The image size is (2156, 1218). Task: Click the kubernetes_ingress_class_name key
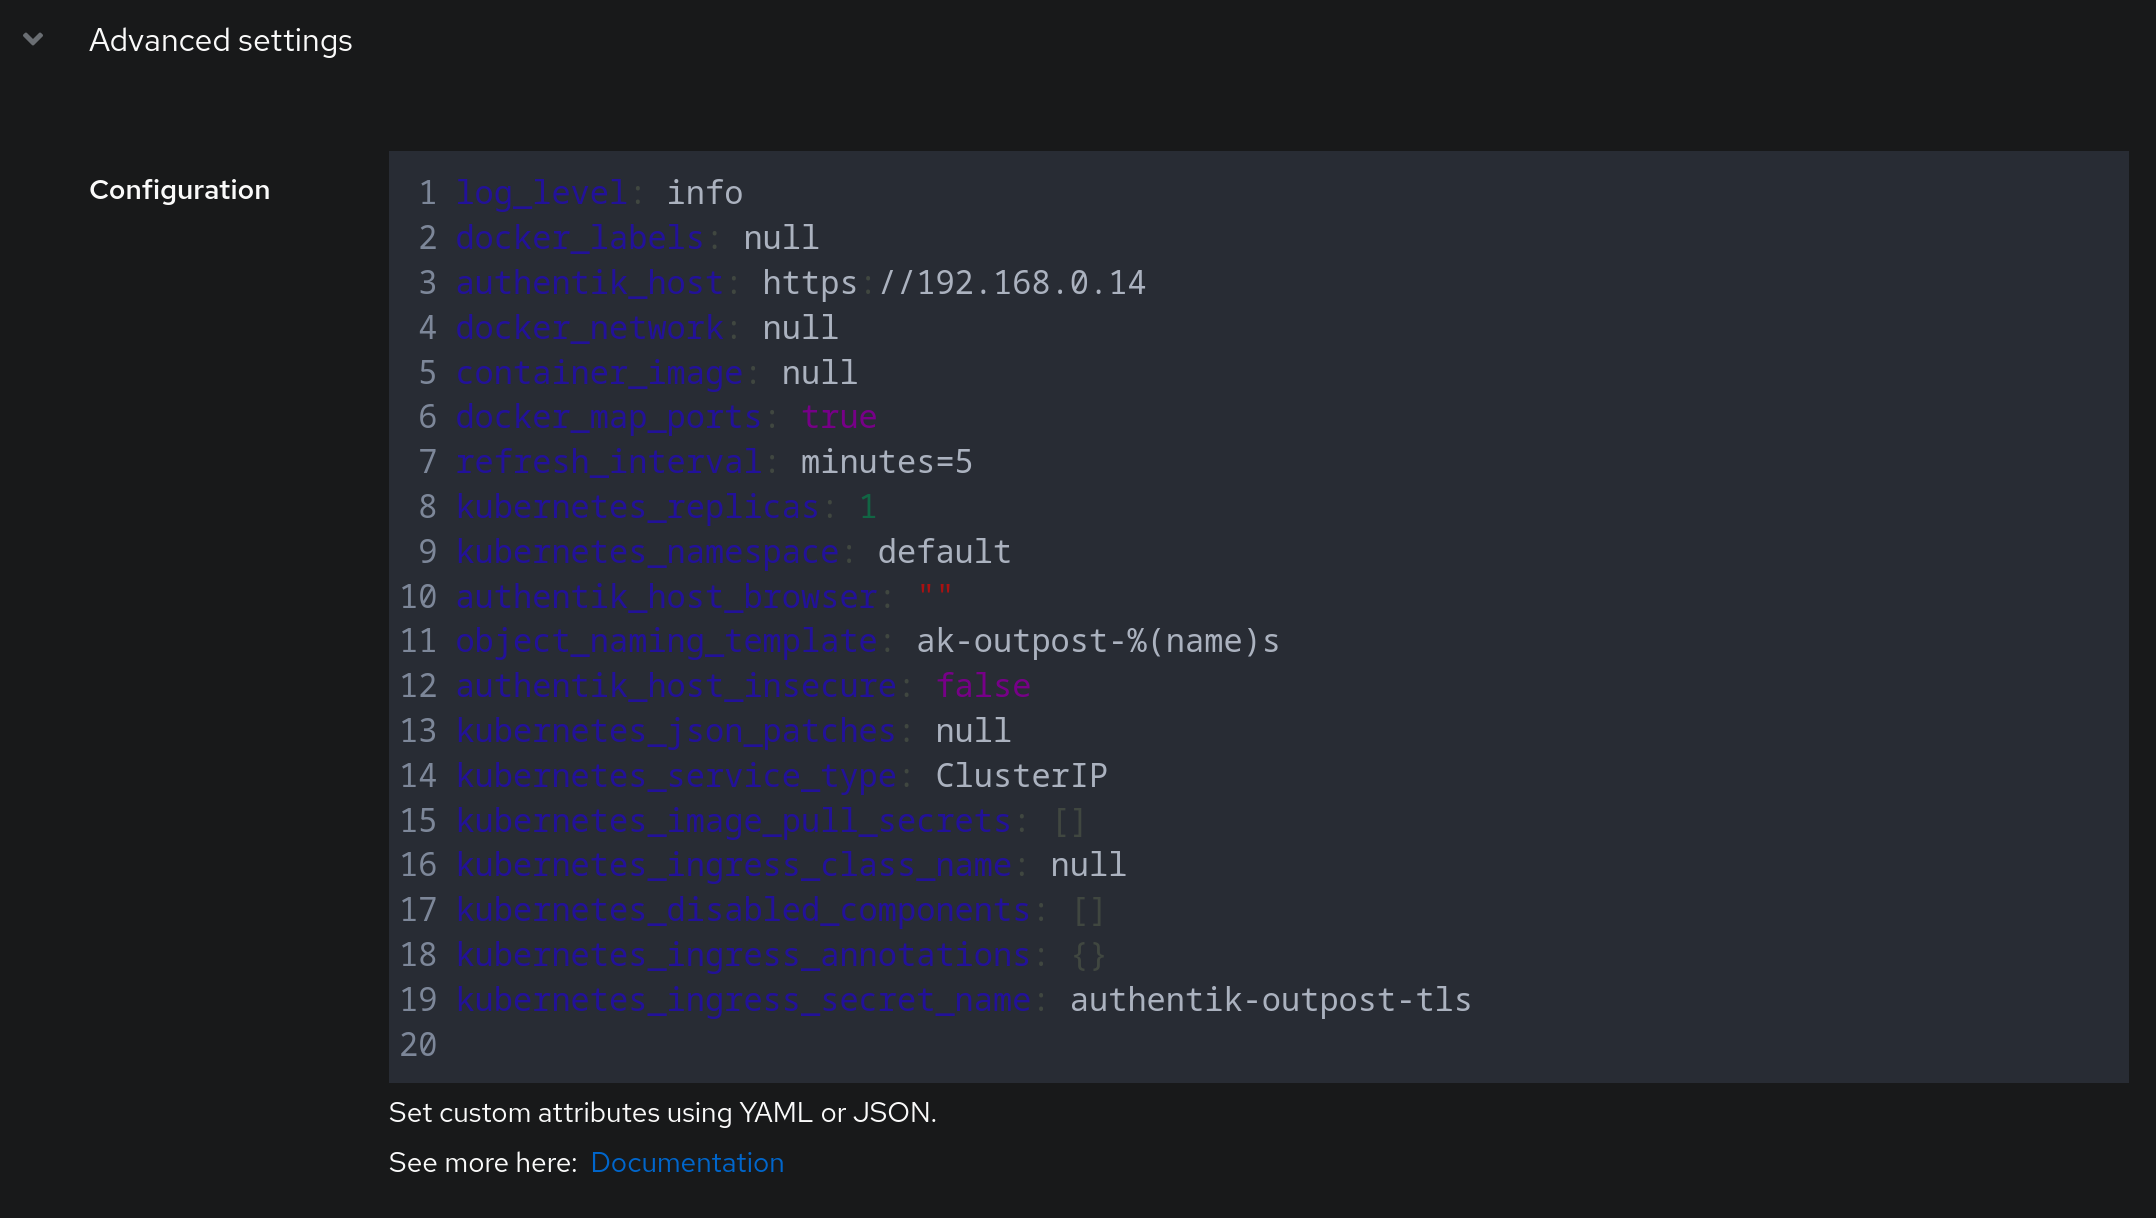[x=734, y=865]
